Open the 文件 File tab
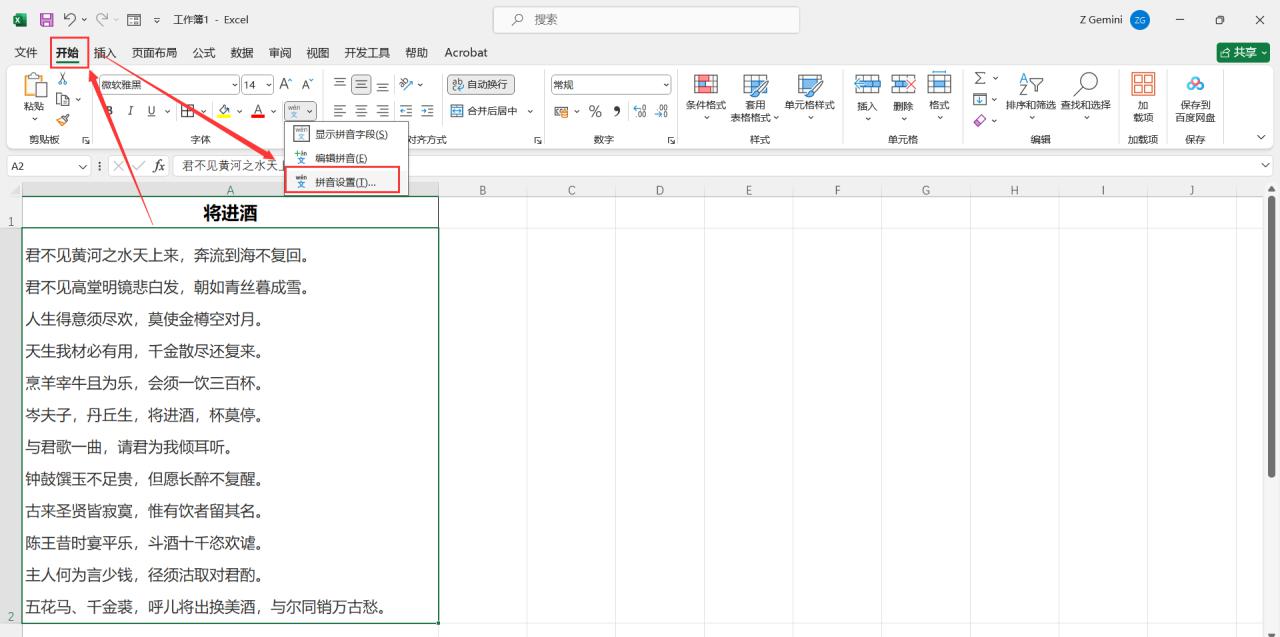Image resolution: width=1280 pixels, height=637 pixels. 26,52
